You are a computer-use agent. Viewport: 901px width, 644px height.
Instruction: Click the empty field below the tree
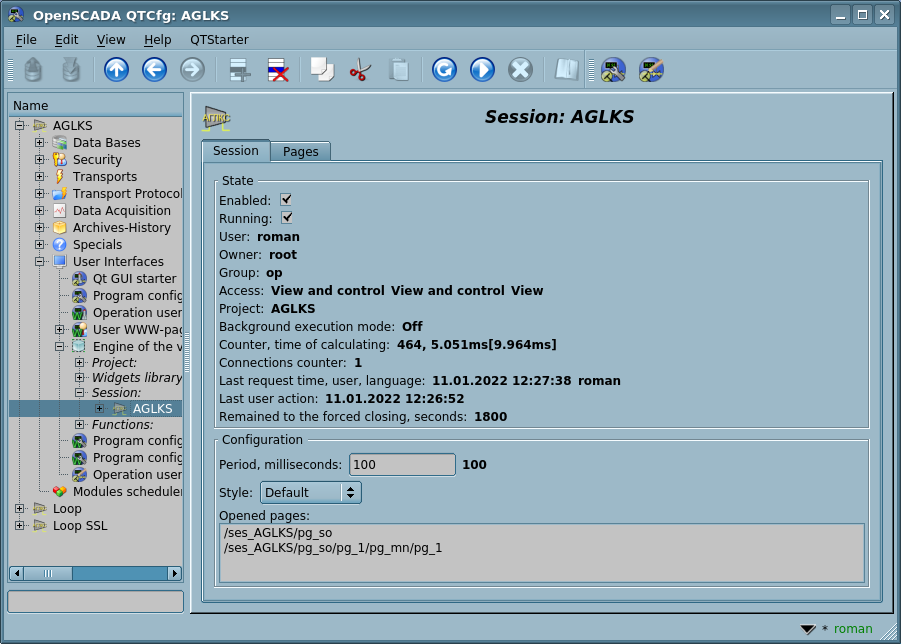[x=95, y=601]
